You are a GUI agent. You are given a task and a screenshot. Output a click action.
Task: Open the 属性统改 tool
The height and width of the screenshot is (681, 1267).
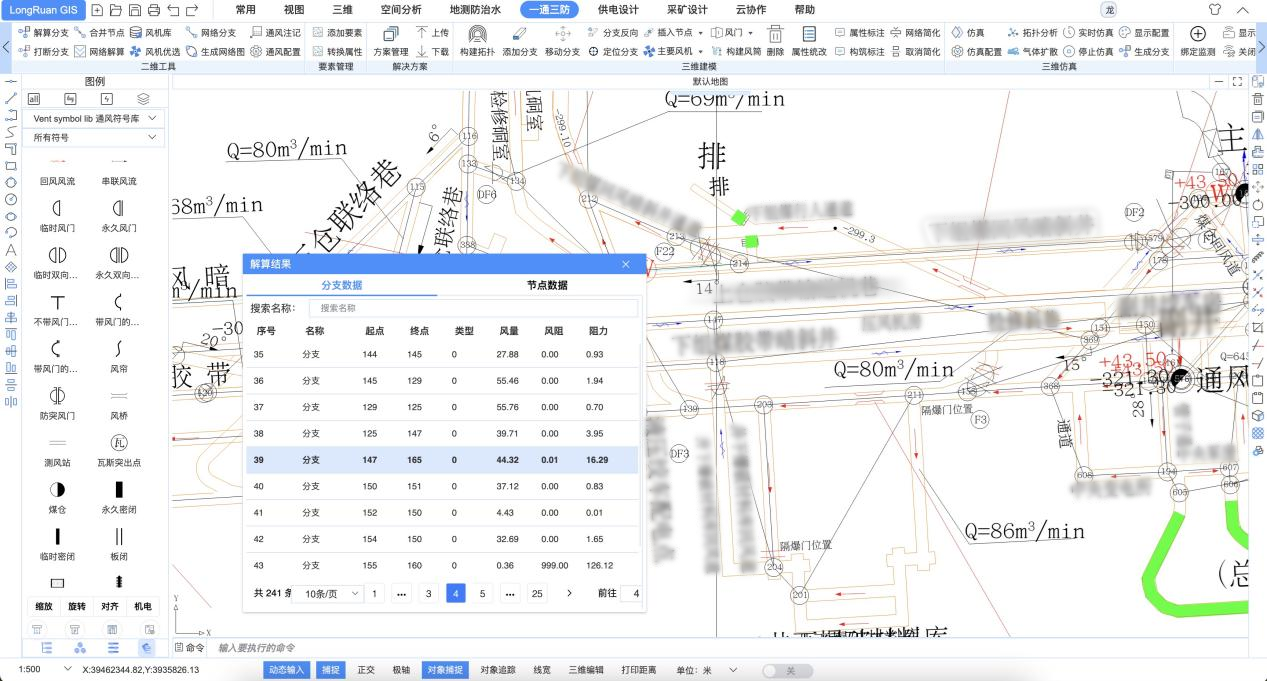pos(808,36)
